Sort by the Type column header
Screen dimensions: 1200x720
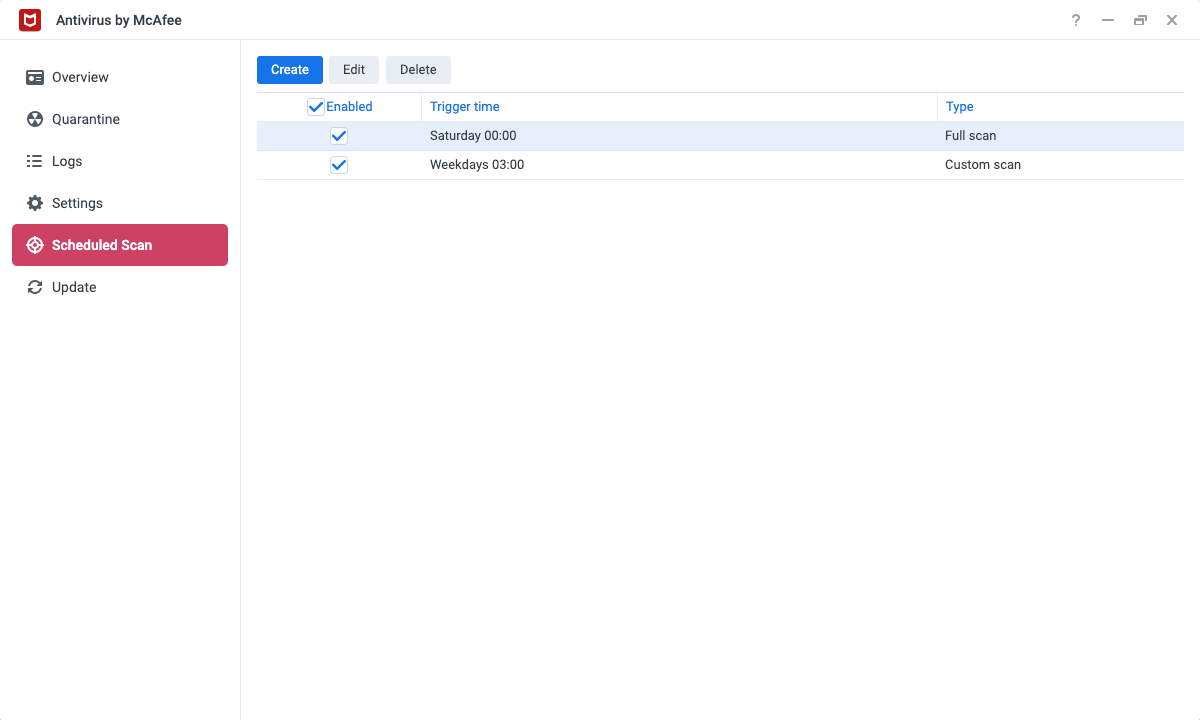pyautogui.click(x=960, y=107)
